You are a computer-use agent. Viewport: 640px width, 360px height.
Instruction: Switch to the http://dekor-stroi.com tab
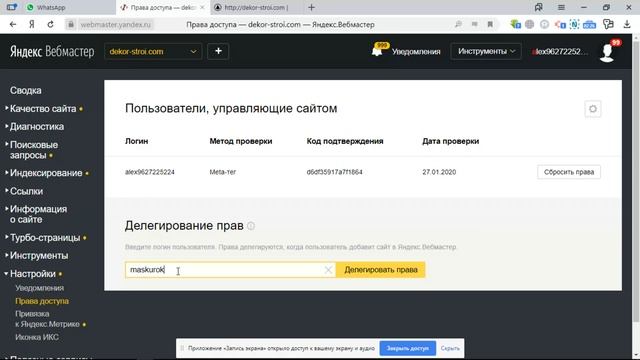[x=256, y=7]
